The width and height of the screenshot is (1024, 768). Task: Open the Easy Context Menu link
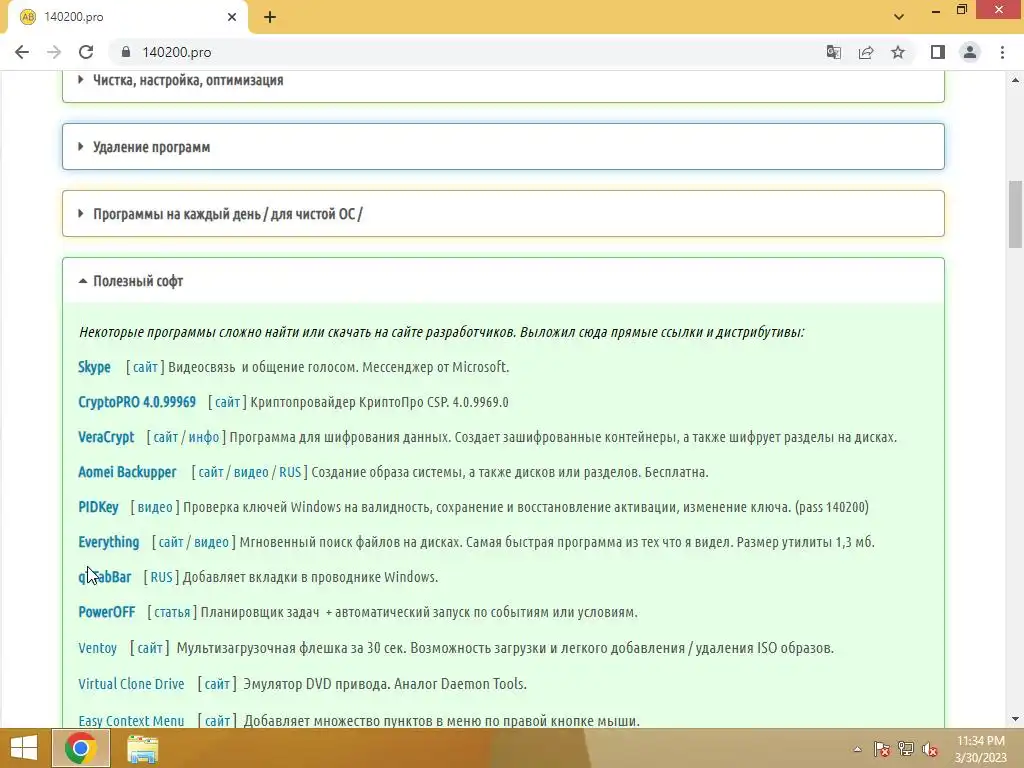[x=131, y=720]
